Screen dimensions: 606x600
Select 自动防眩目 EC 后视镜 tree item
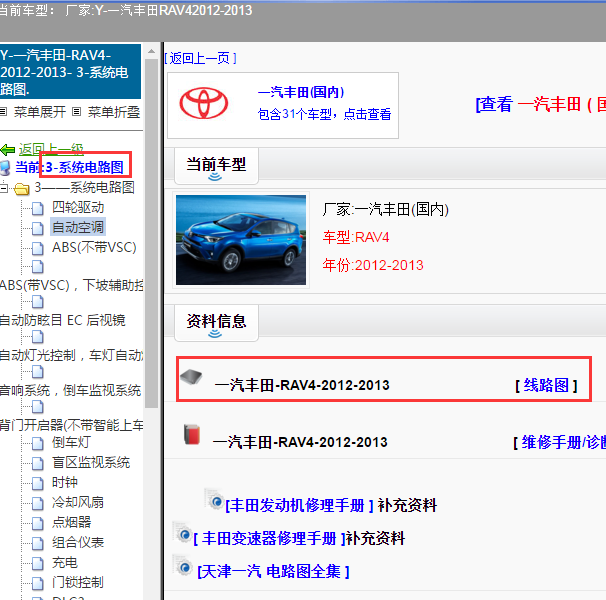[63, 320]
